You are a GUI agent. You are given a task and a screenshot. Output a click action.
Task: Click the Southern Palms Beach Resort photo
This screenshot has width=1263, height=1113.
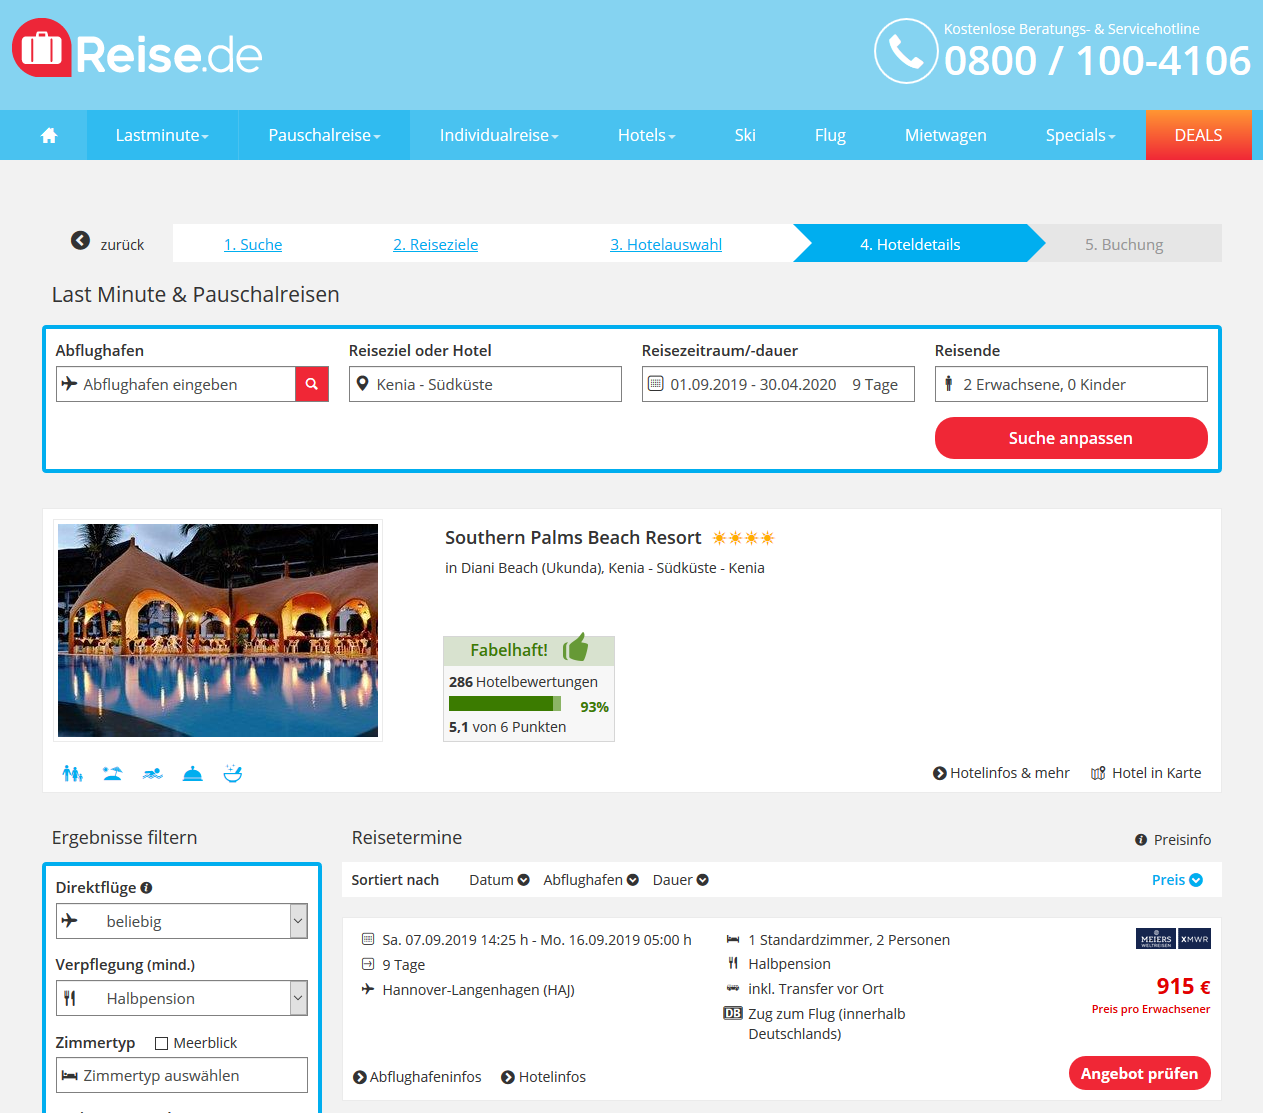point(218,630)
